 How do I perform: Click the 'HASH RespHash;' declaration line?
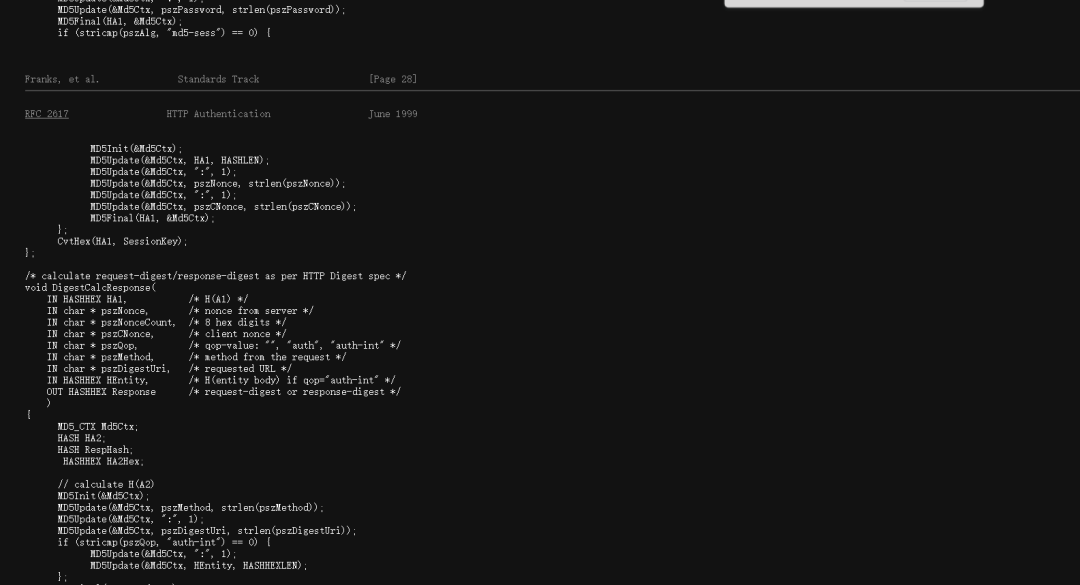(x=95, y=450)
